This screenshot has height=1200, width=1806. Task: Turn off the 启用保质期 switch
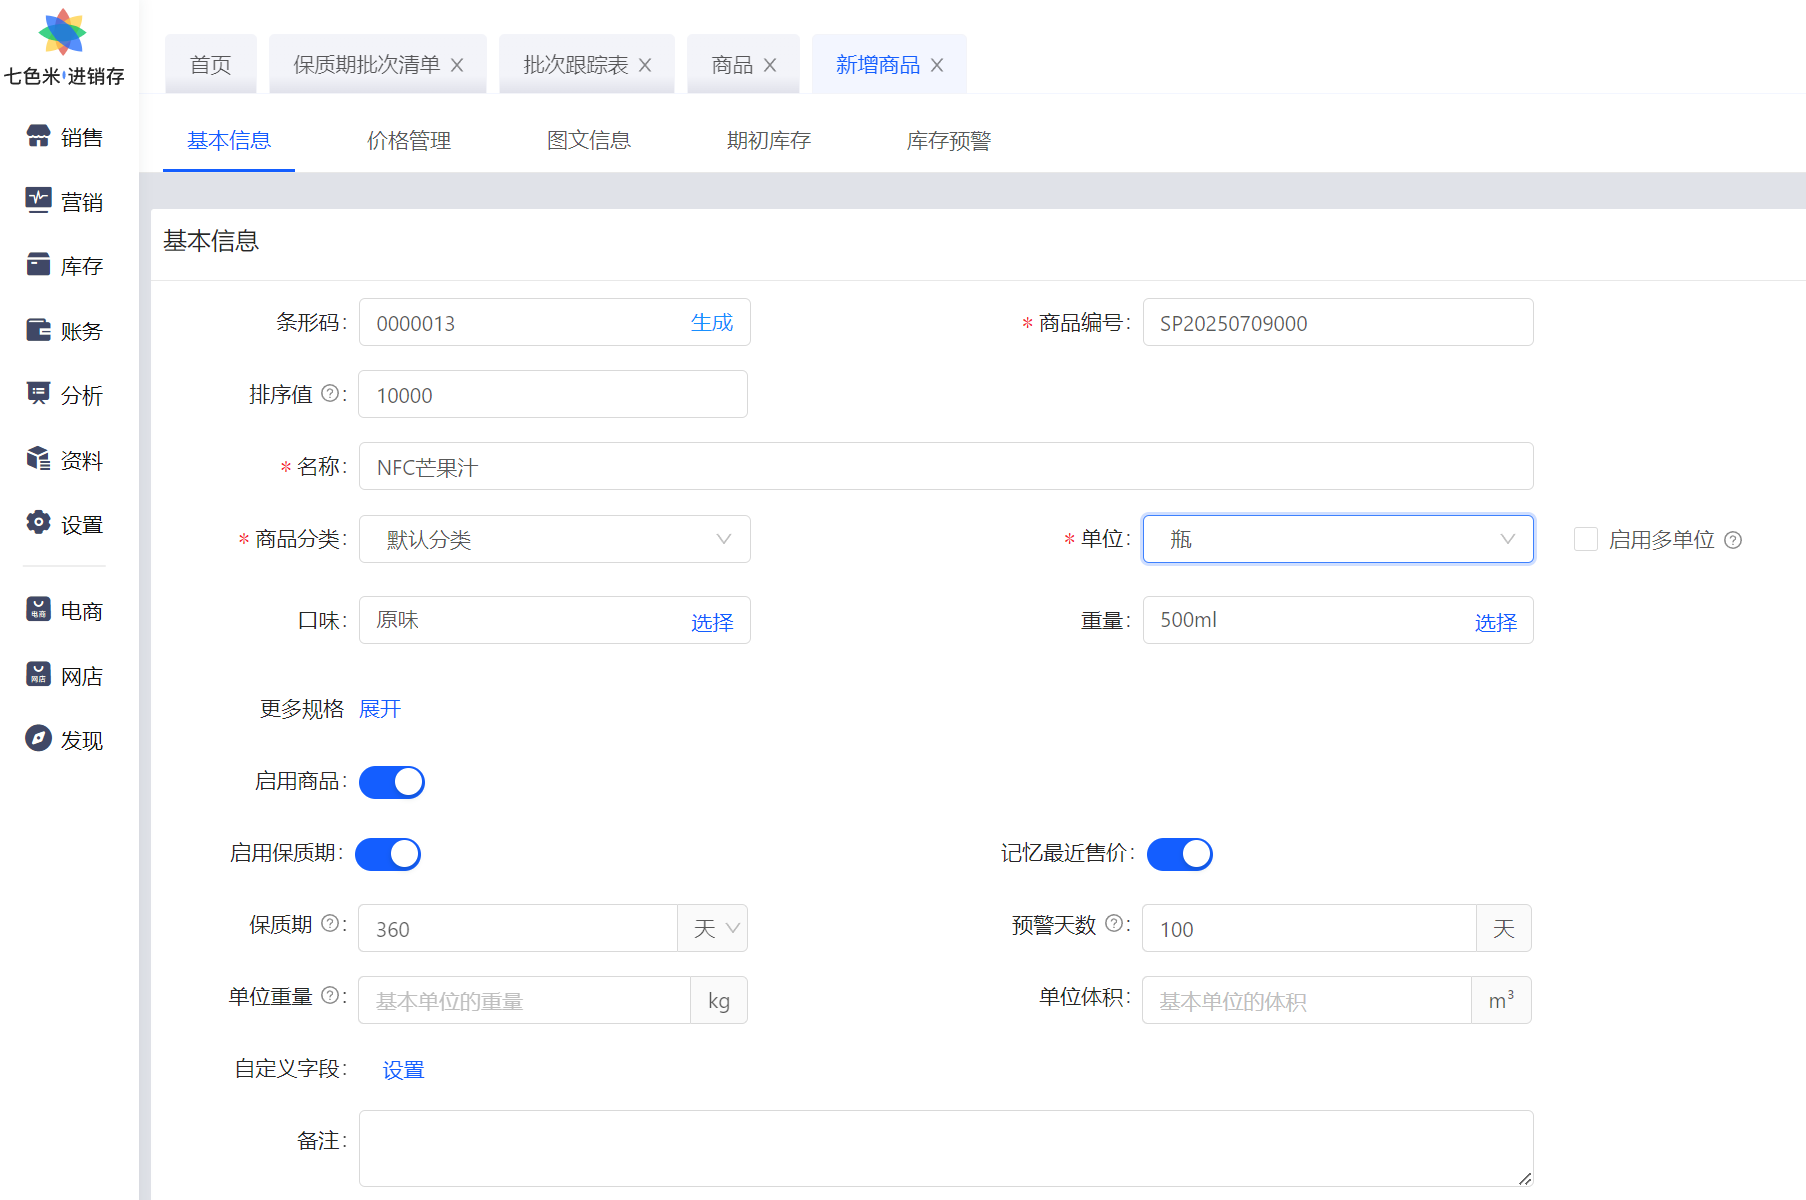[x=388, y=854]
